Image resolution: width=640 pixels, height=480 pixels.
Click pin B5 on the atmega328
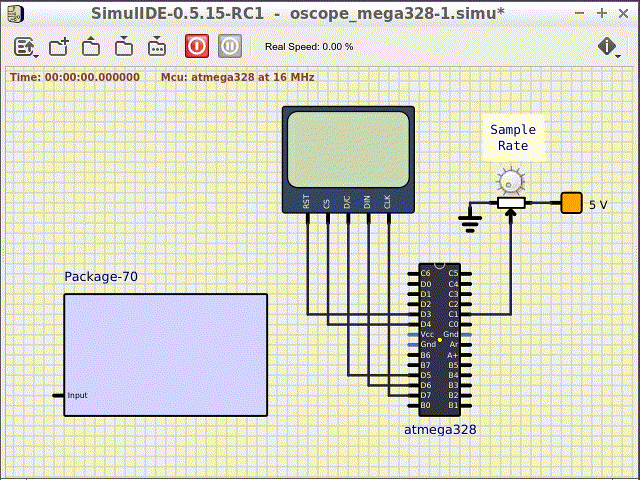coord(466,365)
